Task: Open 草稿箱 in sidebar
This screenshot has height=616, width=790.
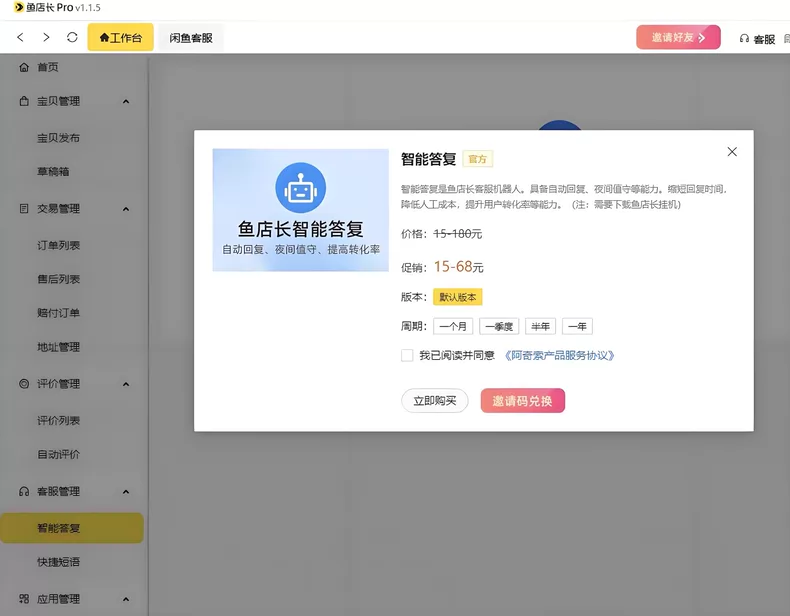Action: click(x=53, y=172)
